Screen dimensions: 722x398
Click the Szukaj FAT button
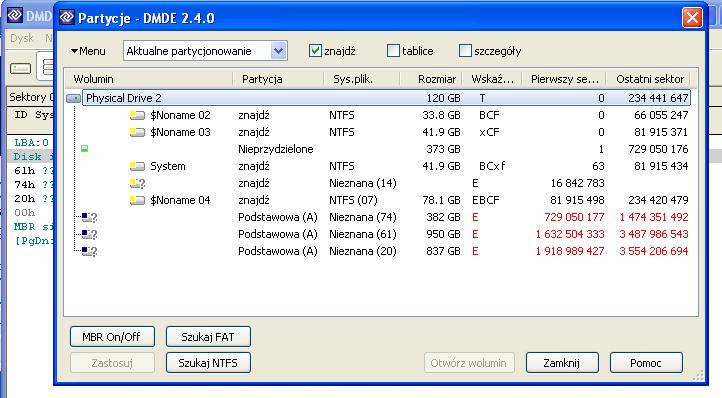click(208, 337)
